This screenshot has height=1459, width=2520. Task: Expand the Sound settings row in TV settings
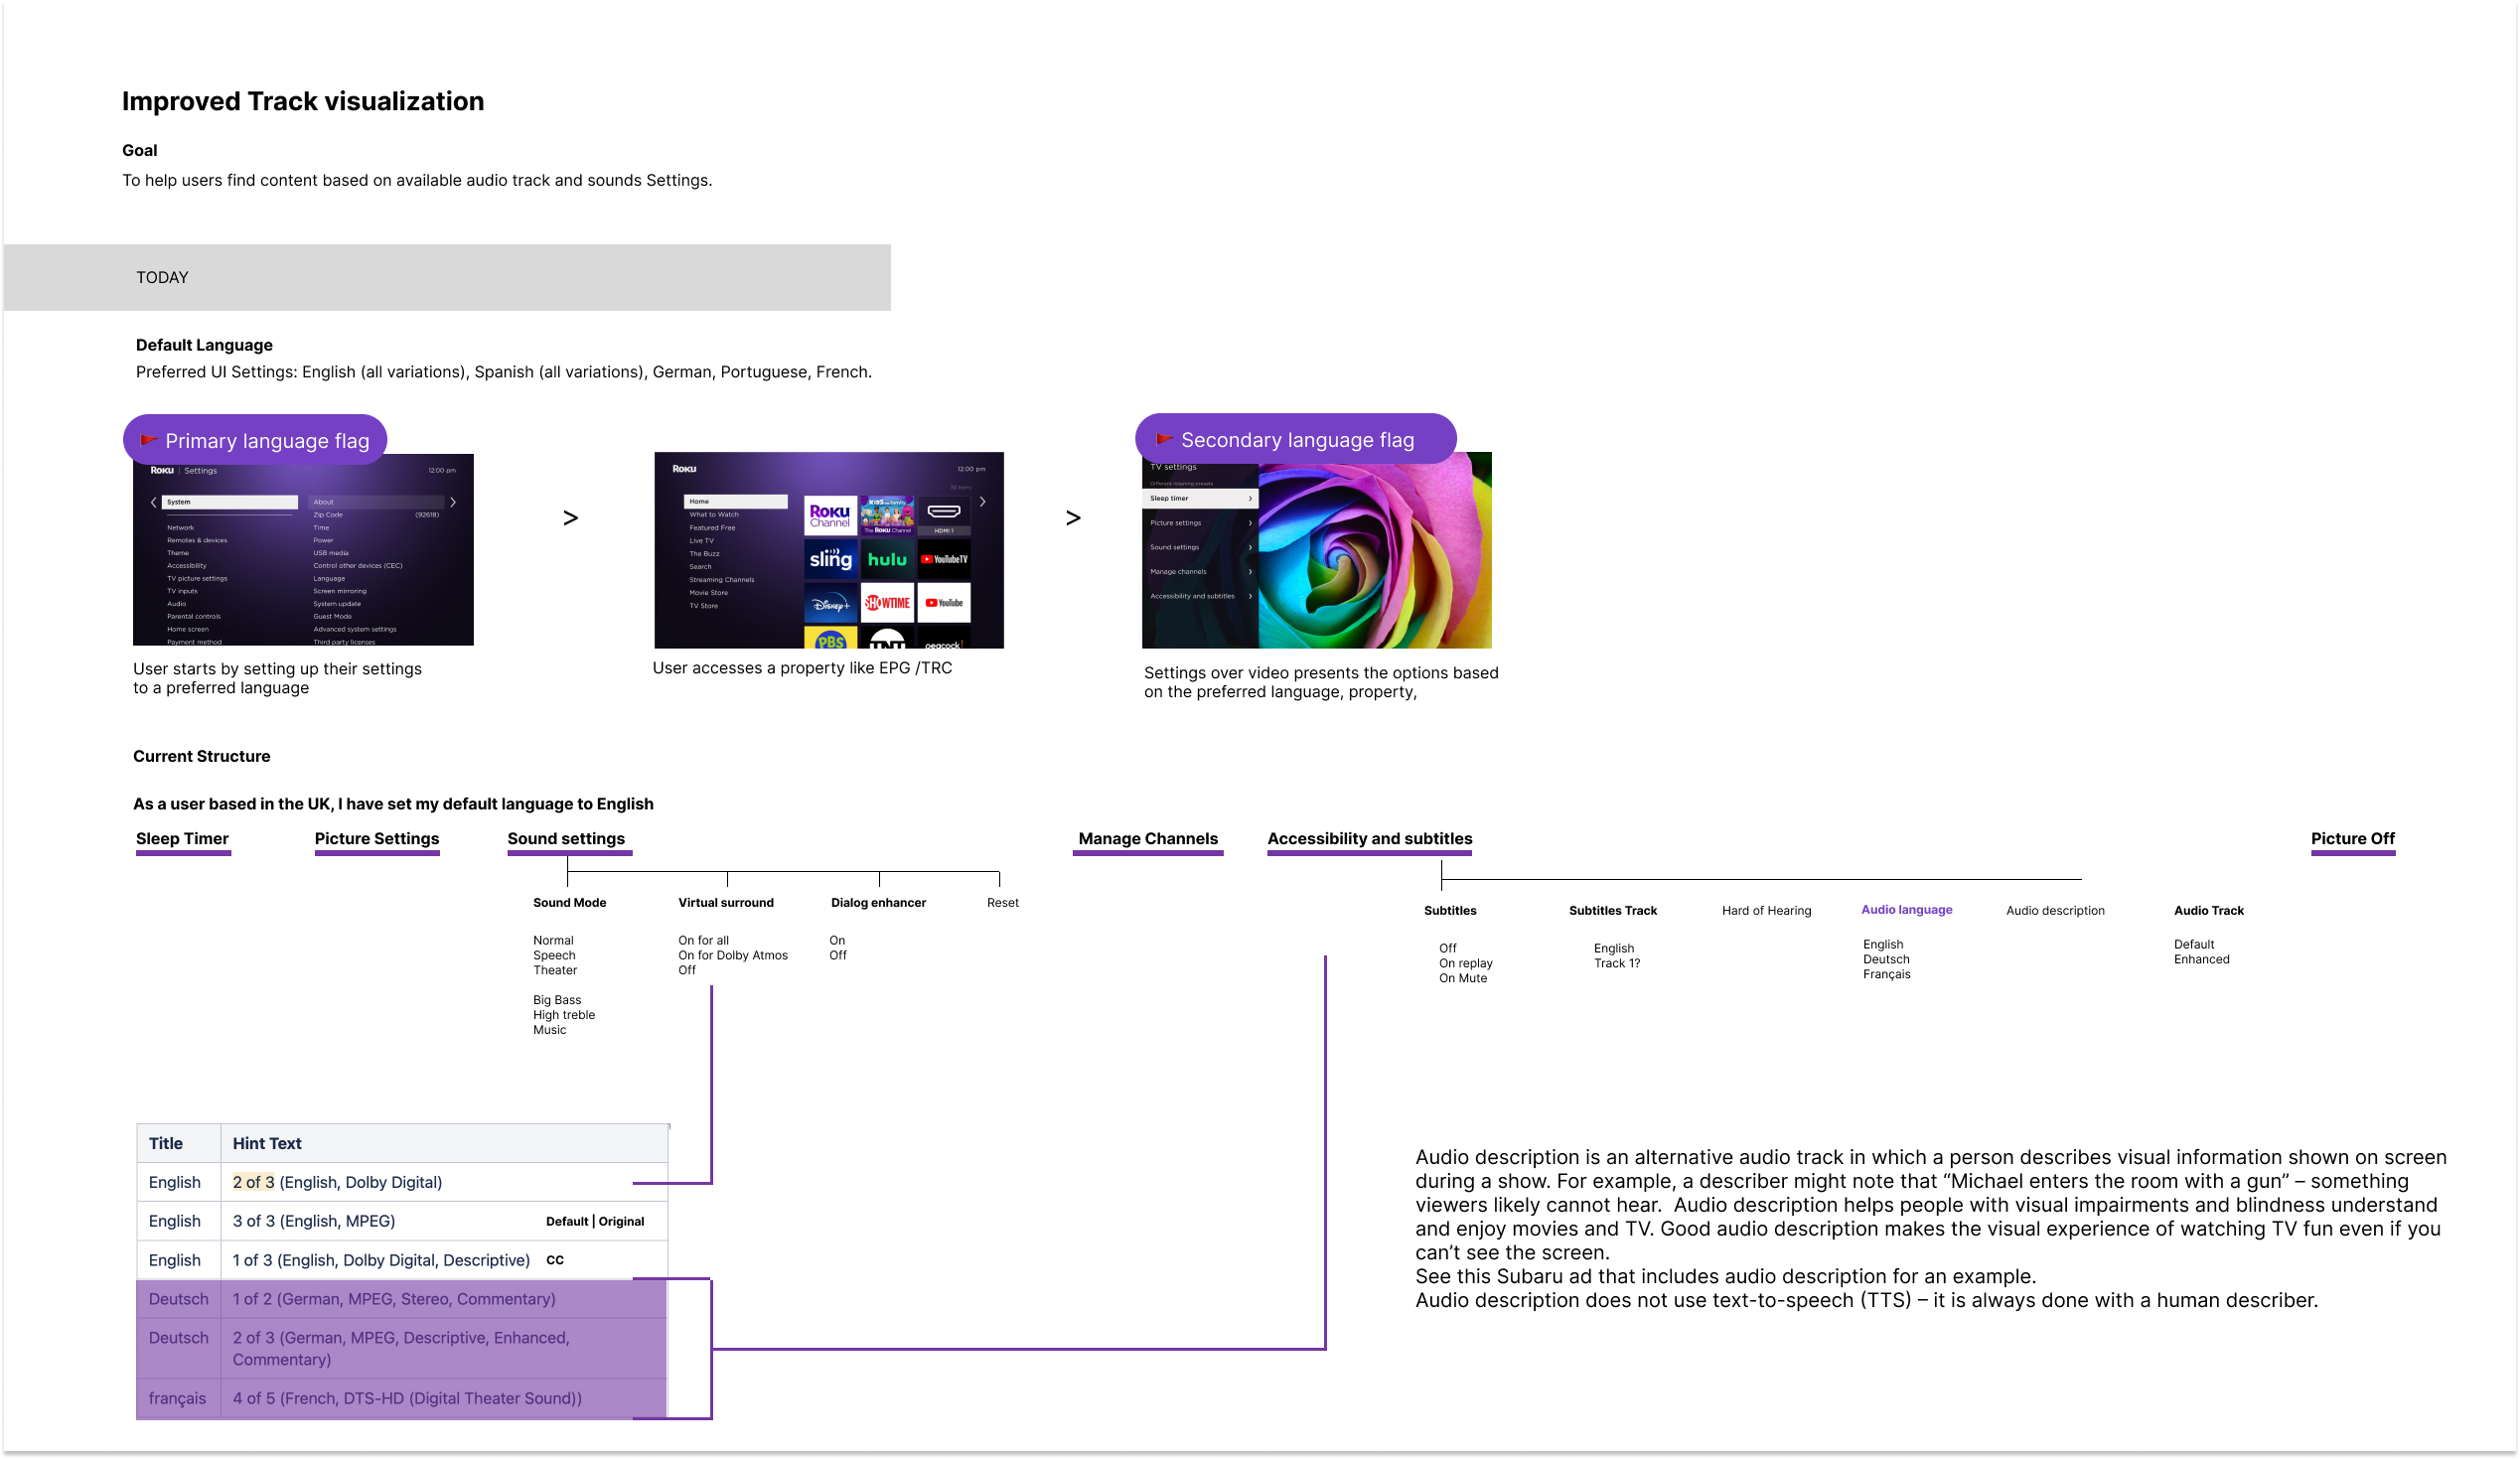tap(1199, 547)
